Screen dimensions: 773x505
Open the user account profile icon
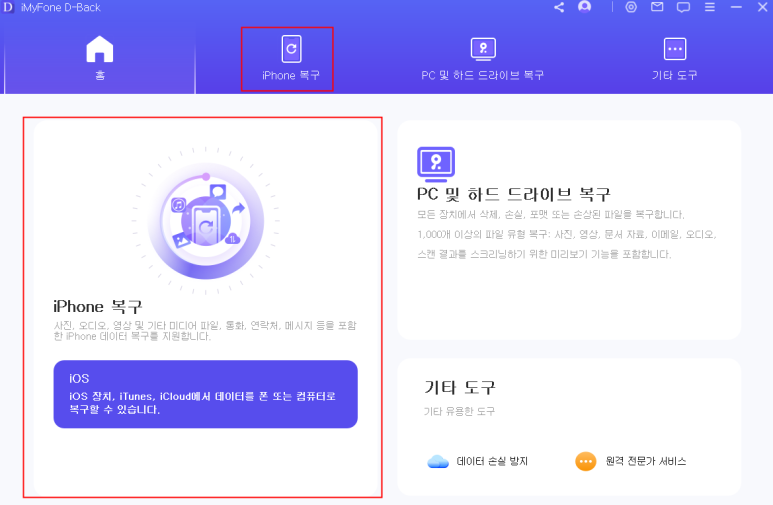pyautogui.click(x=584, y=7)
